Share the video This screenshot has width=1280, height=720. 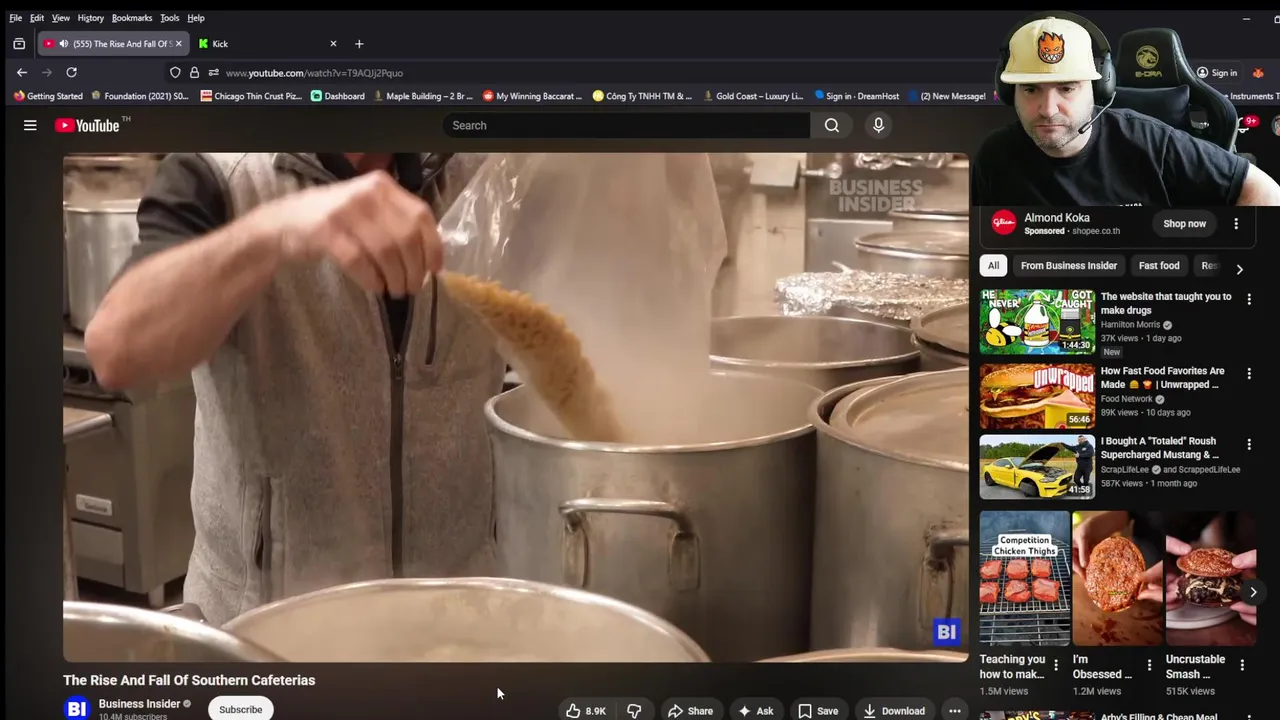[690, 711]
